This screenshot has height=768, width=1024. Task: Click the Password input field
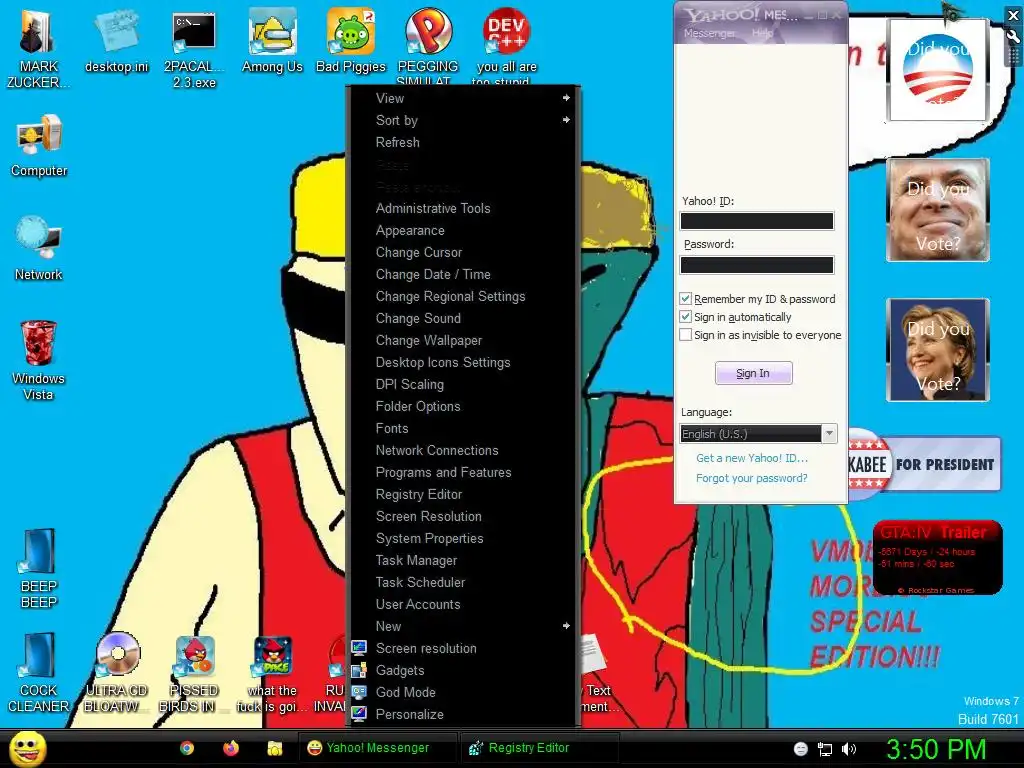point(757,264)
